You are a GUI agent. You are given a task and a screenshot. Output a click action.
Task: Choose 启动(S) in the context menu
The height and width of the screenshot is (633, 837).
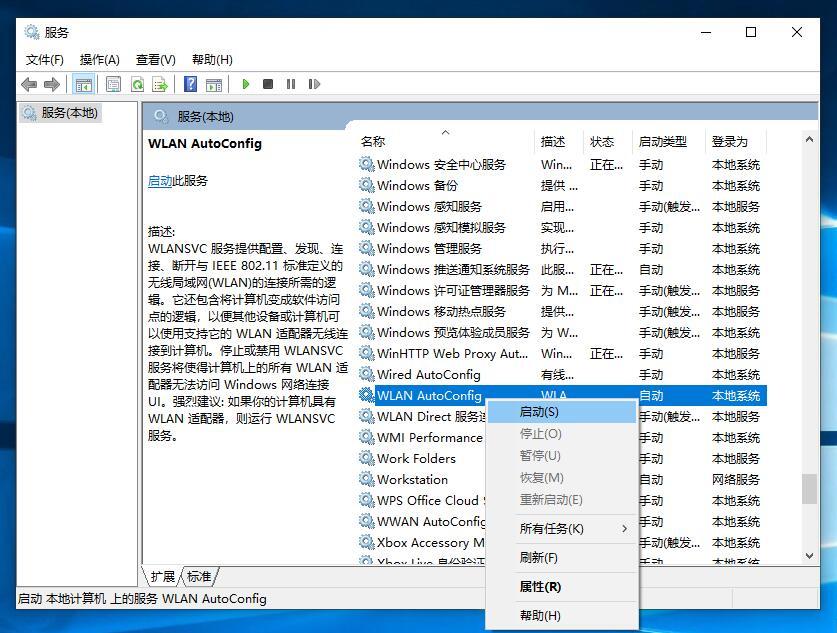click(x=539, y=411)
